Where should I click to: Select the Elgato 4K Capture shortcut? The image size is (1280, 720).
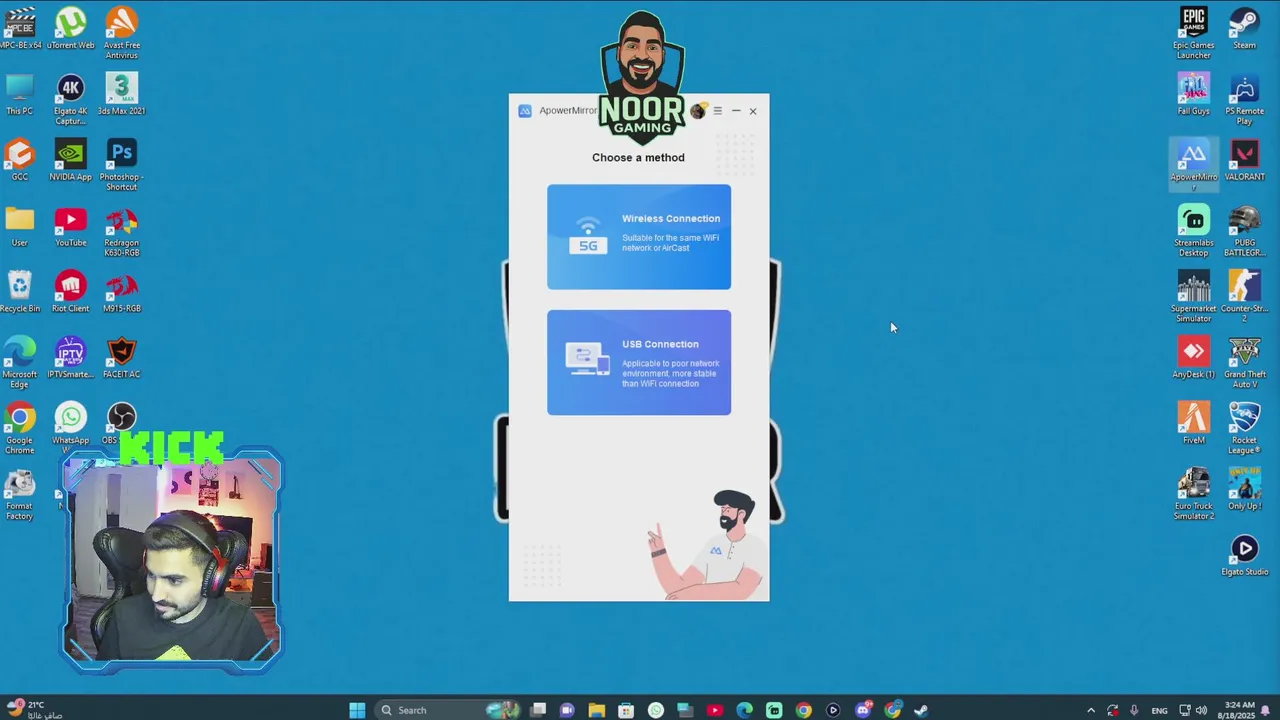(70, 99)
